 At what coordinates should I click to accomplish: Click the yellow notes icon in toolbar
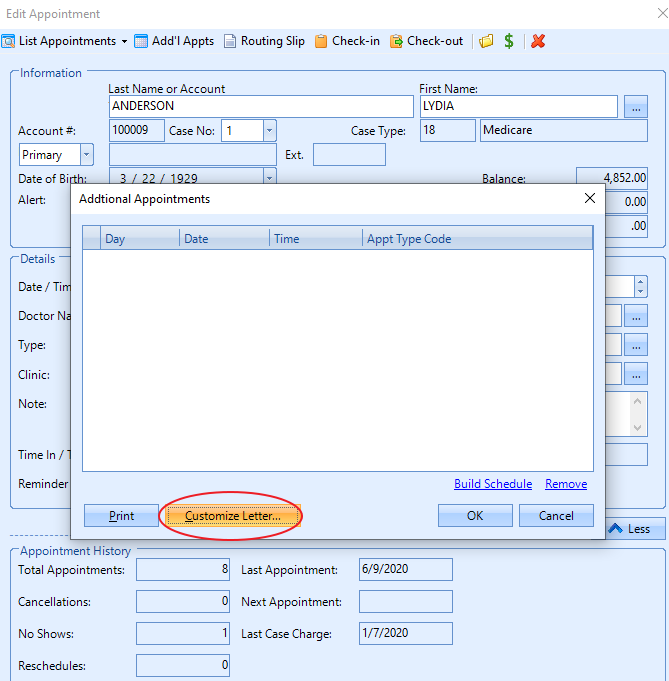[x=486, y=41]
